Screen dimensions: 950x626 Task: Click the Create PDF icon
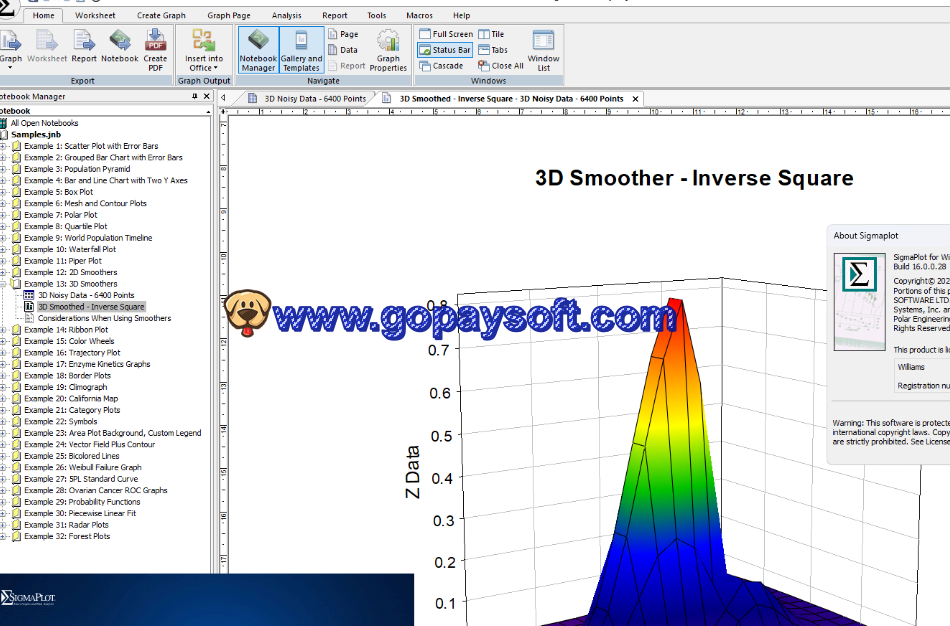click(x=155, y=41)
